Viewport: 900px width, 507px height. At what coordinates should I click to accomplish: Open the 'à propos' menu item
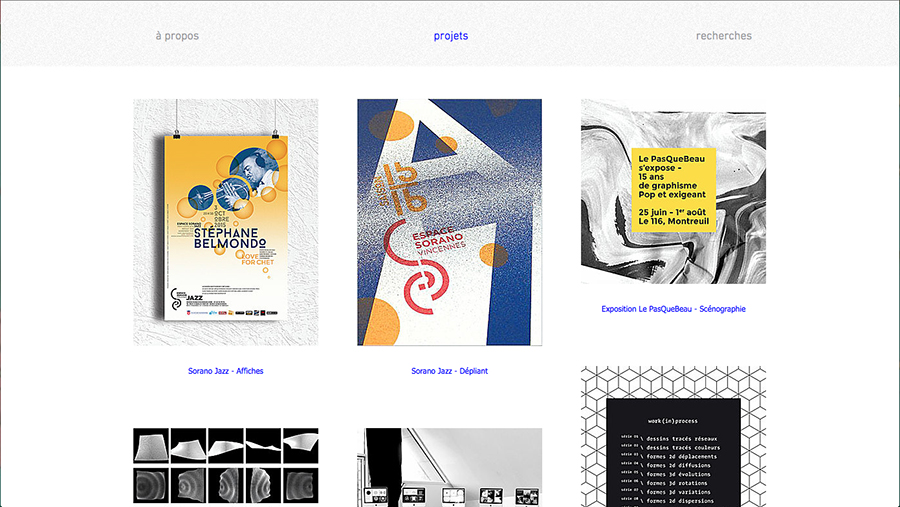point(177,36)
